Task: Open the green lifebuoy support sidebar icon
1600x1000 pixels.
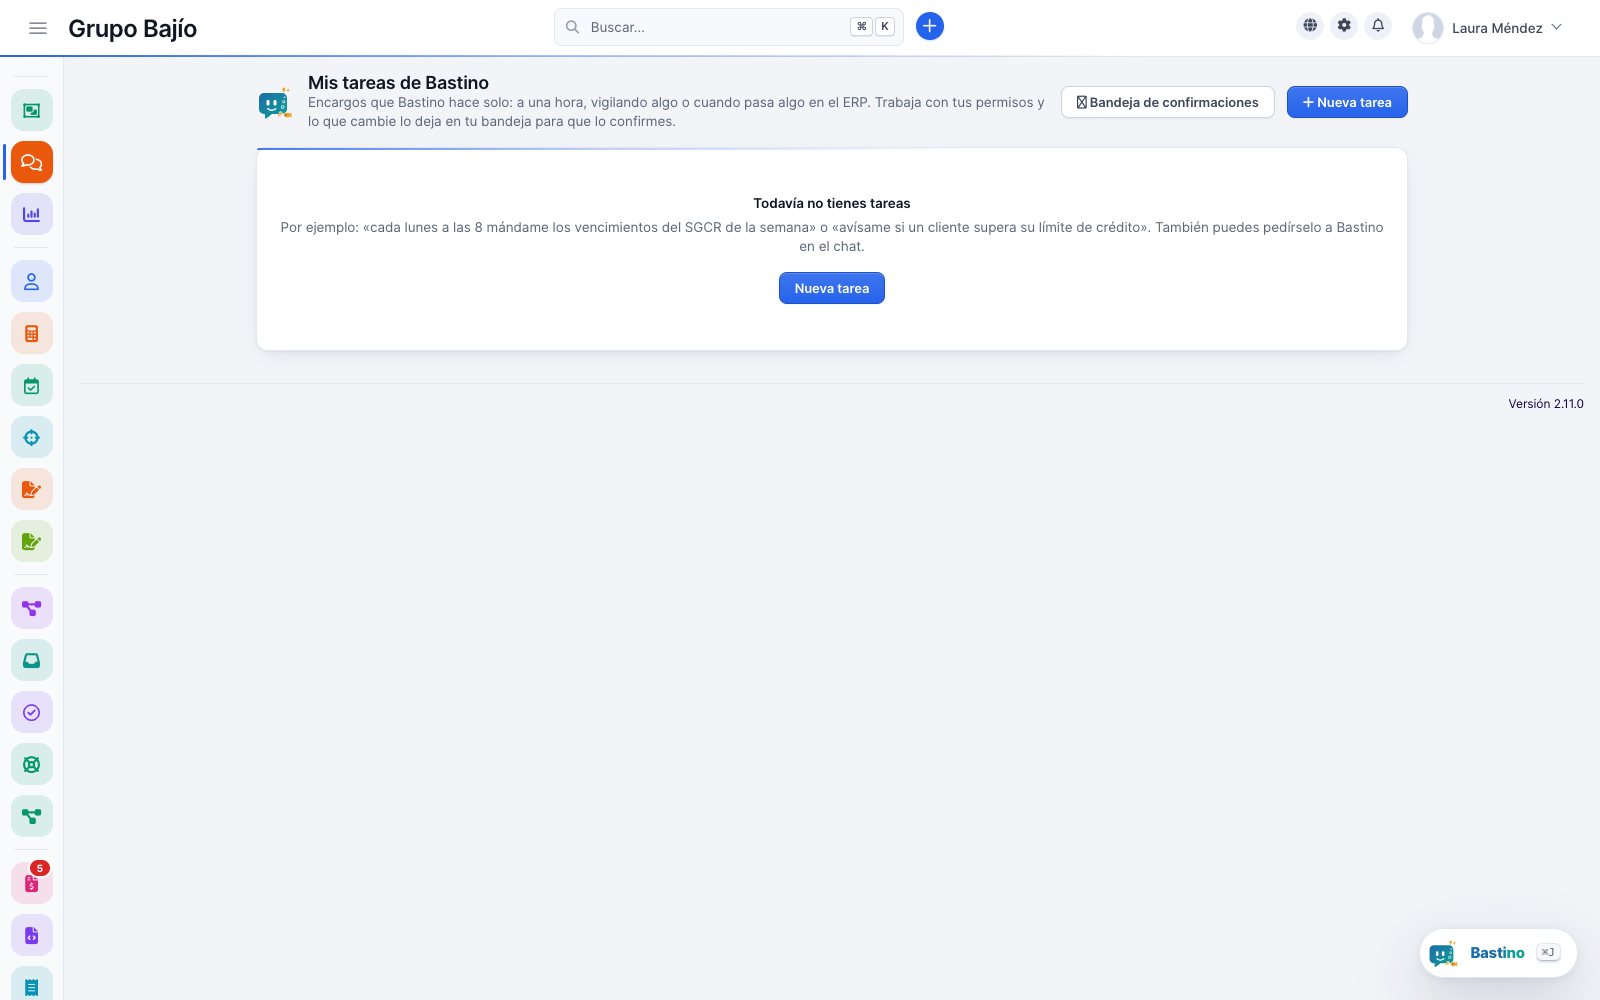Action: click(x=32, y=764)
